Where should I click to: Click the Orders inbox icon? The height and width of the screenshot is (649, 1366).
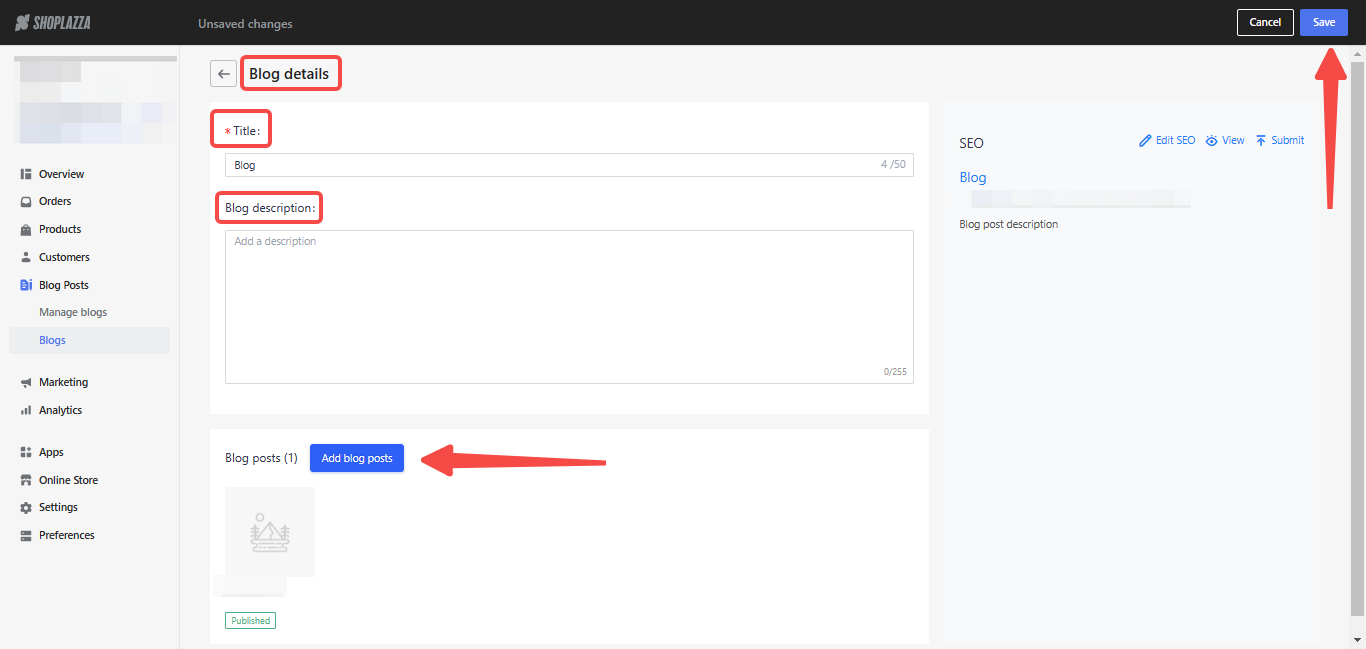[x=26, y=201]
